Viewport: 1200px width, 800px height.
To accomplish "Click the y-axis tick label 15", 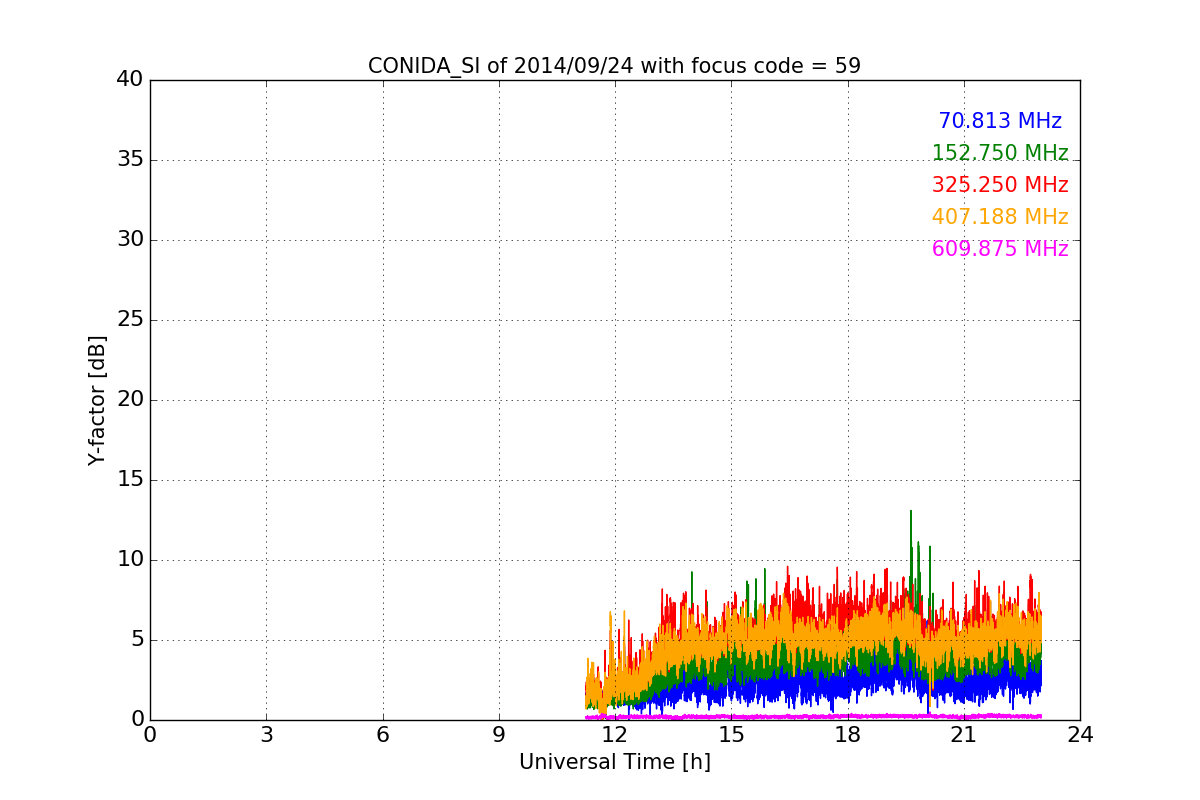I will coord(130,480).
